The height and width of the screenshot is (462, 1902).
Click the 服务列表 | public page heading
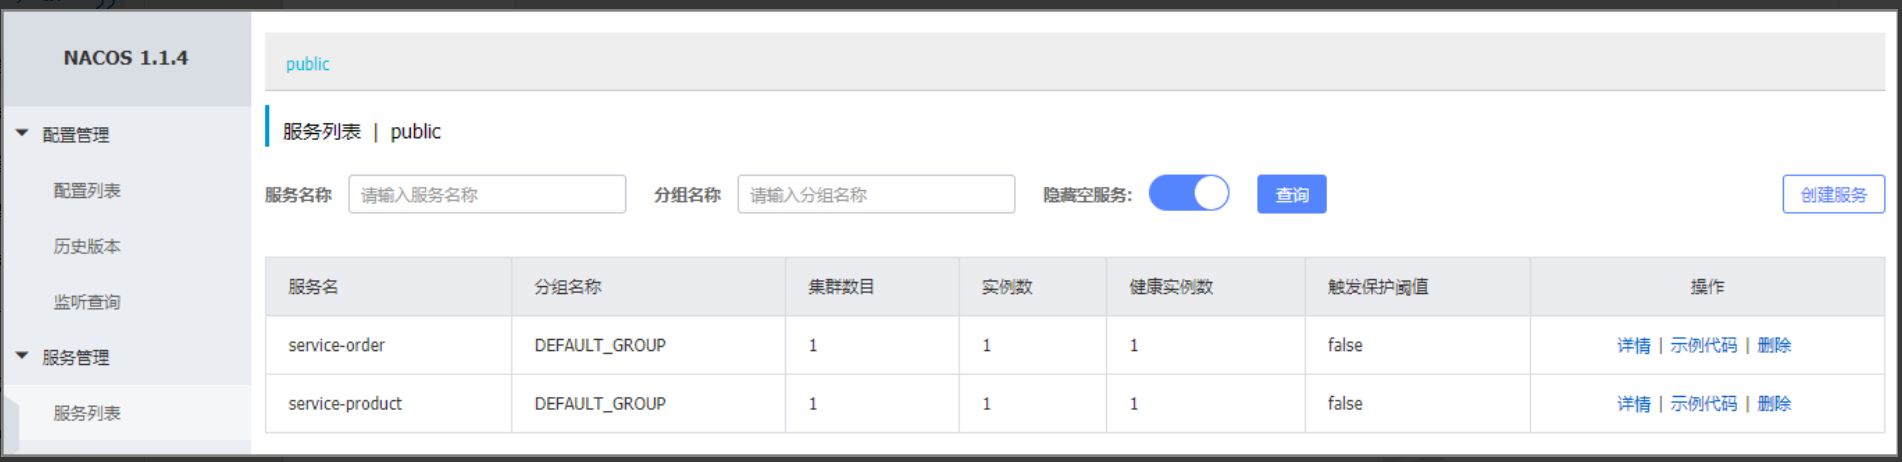[x=362, y=131]
